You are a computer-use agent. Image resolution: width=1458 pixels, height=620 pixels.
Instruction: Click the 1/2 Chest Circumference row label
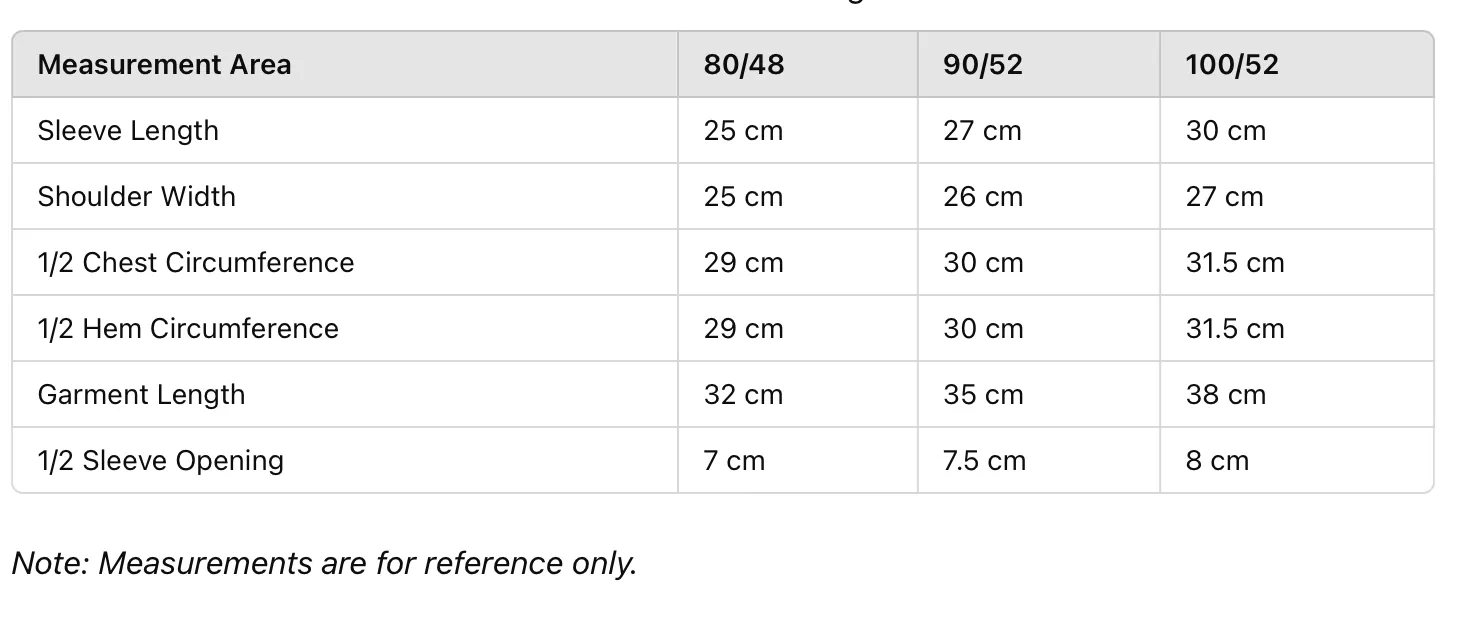click(196, 263)
